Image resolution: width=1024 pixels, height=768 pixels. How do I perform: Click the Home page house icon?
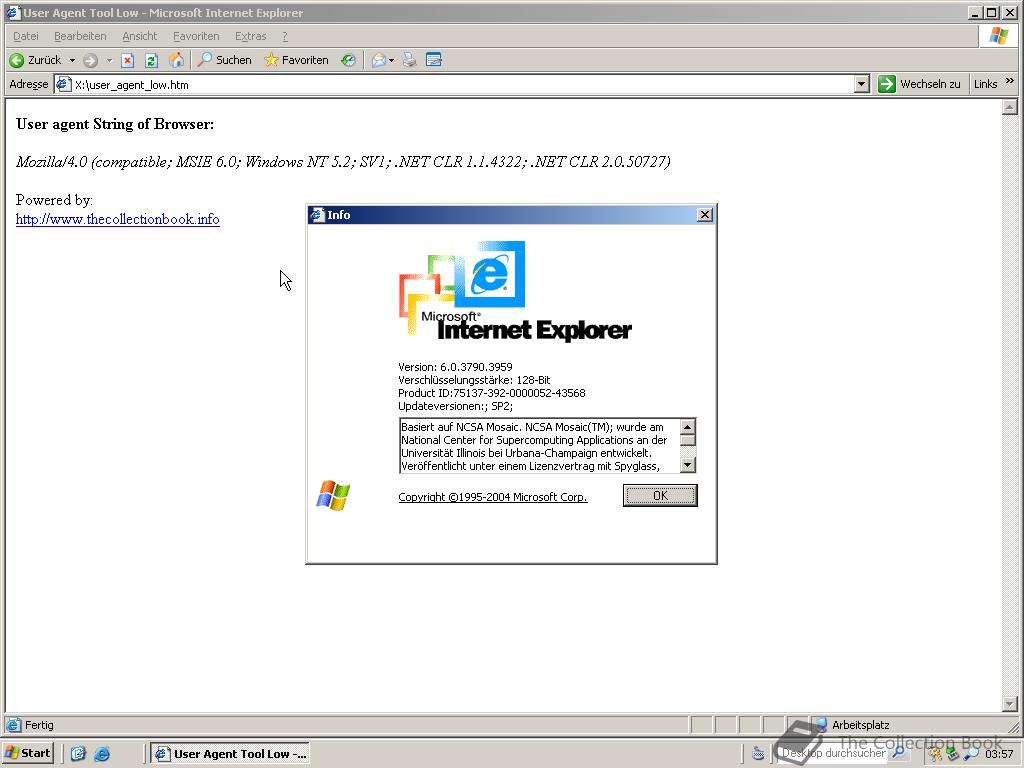point(176,60)
